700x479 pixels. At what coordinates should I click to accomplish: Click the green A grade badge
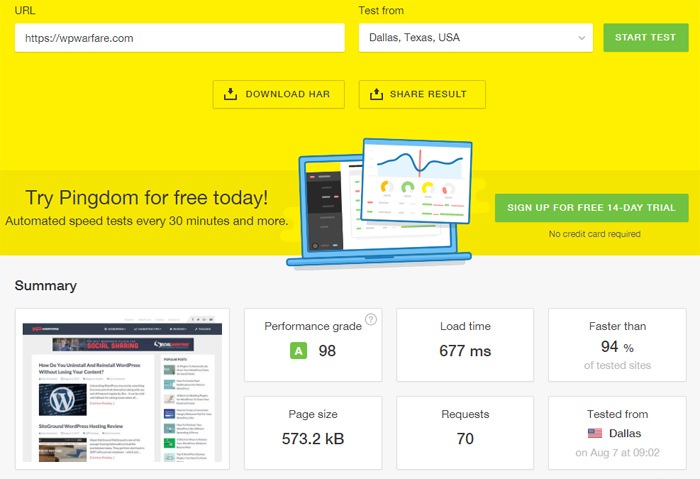pyautogui.click(x=299, y=351)
